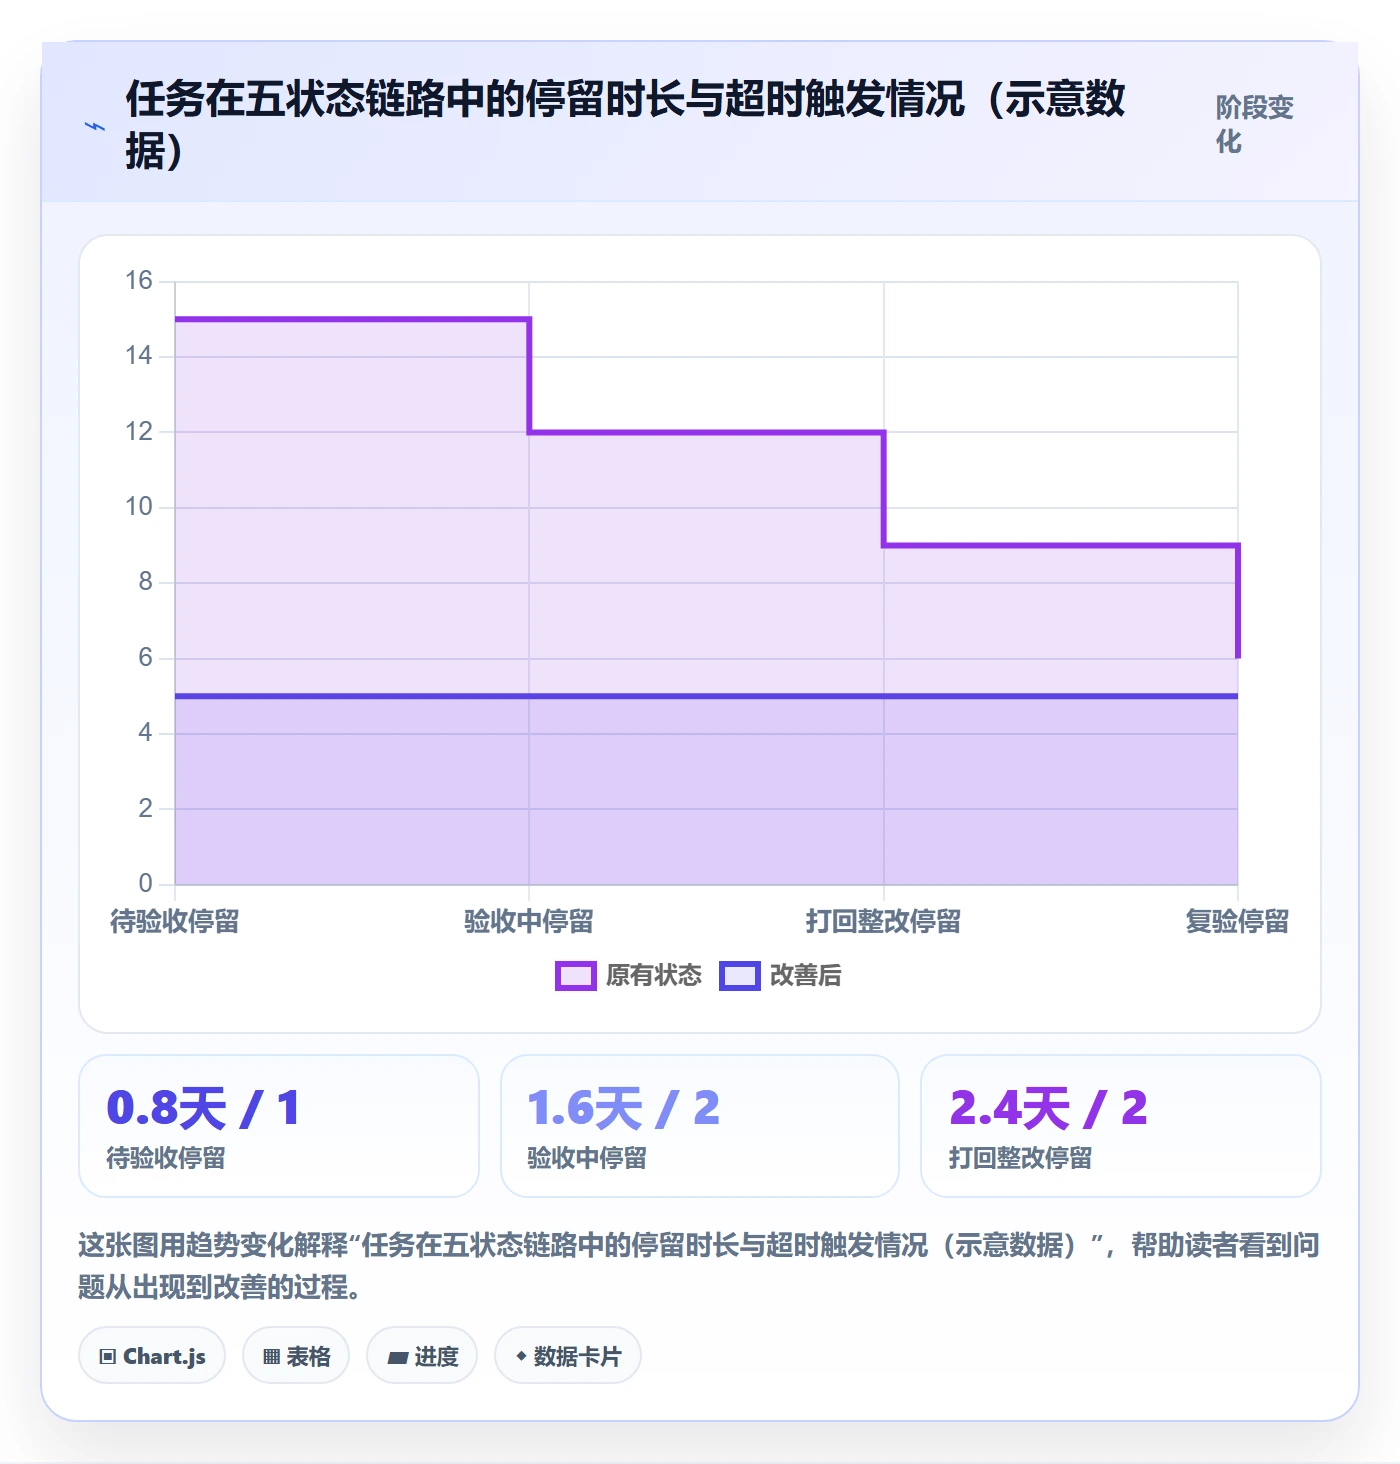
Task: Open the 0.8天 / 1 待验收停留 card
Action: (x=279, y=1126)
